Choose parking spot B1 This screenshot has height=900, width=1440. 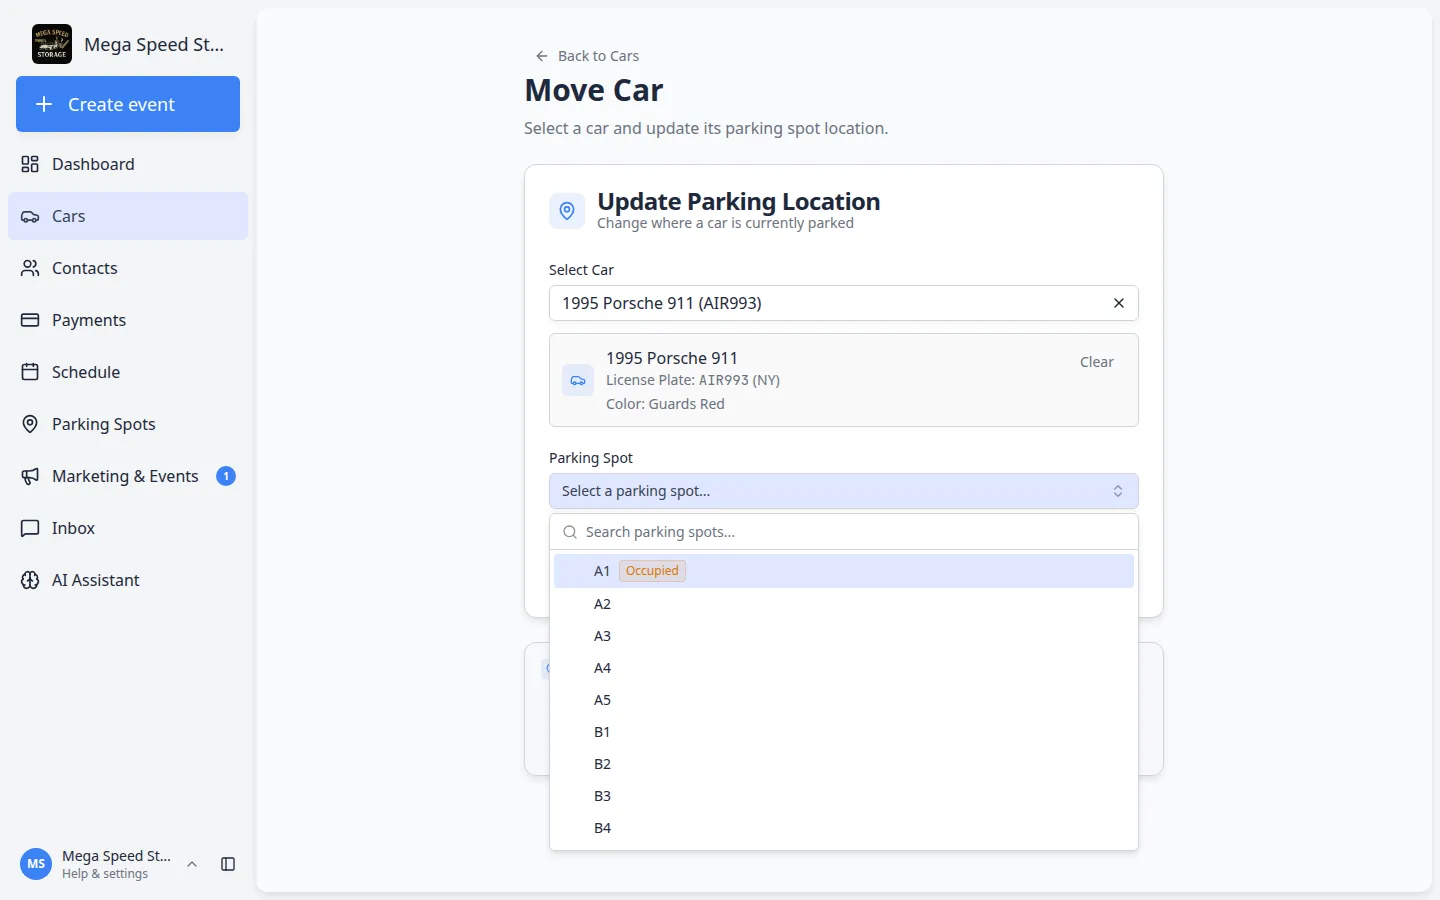844,732
